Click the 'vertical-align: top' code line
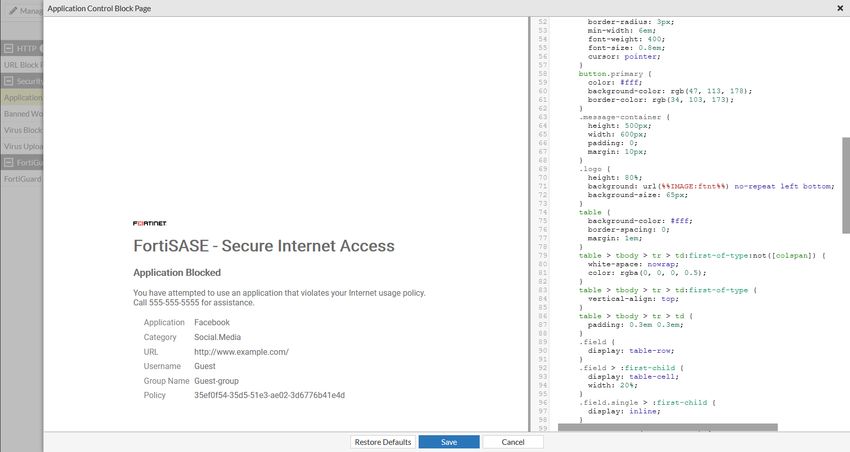Screen dimensions: 850x452 point(633,299)
